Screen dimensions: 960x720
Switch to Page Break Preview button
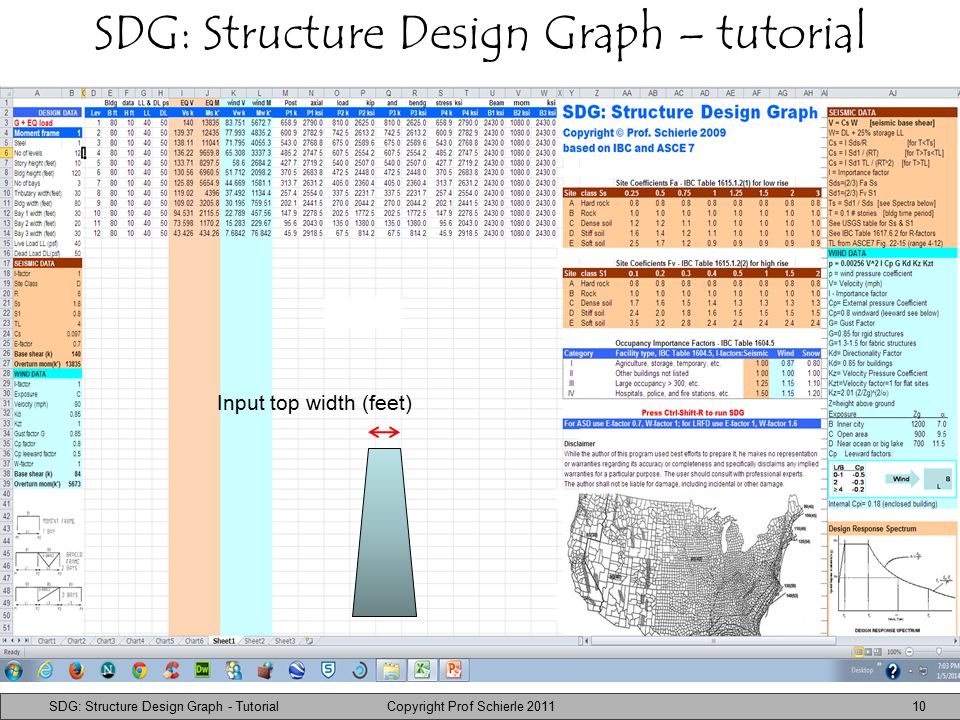878,652
